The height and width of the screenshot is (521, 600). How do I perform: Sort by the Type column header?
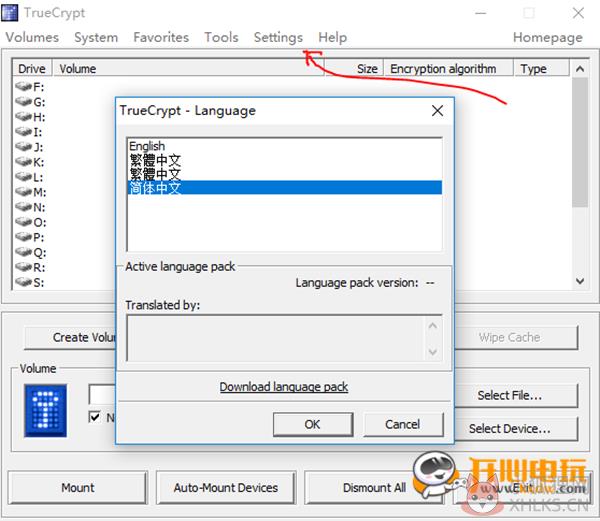(x=541, y=68)
